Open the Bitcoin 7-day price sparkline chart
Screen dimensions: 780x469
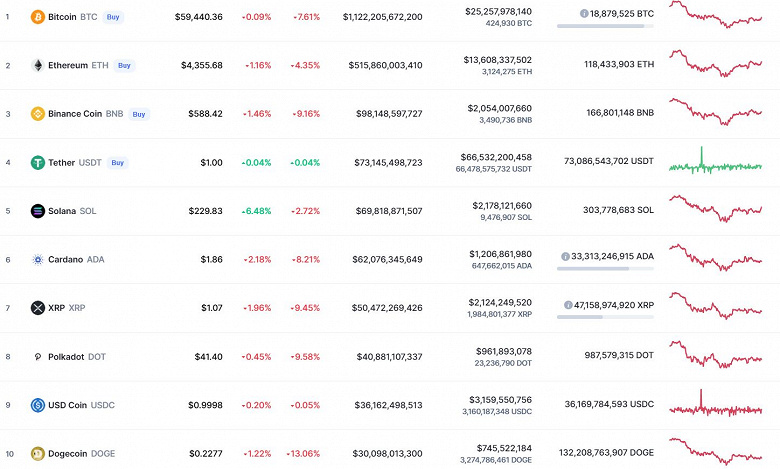click(715, 15)
